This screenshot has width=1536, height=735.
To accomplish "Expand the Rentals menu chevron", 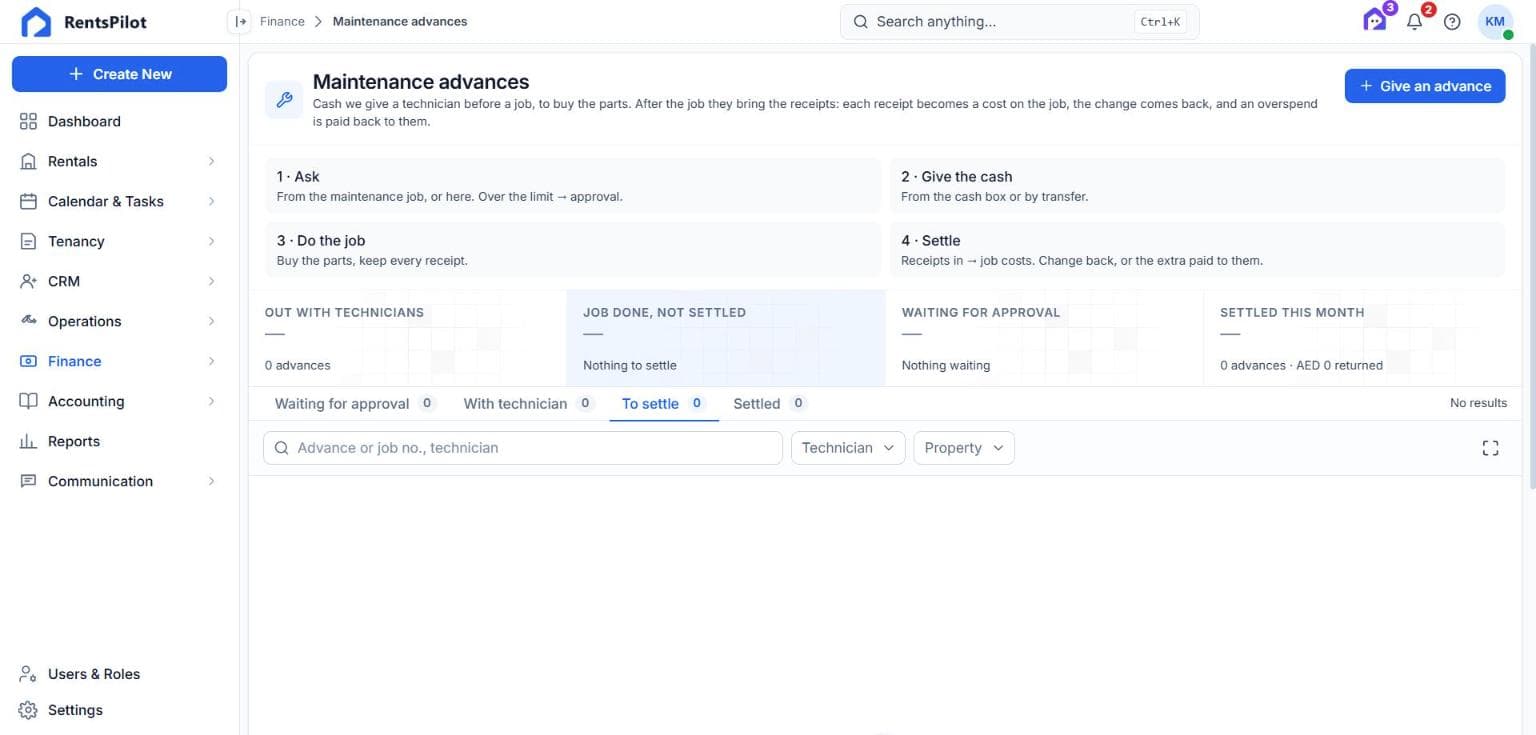I will point(211,161).
